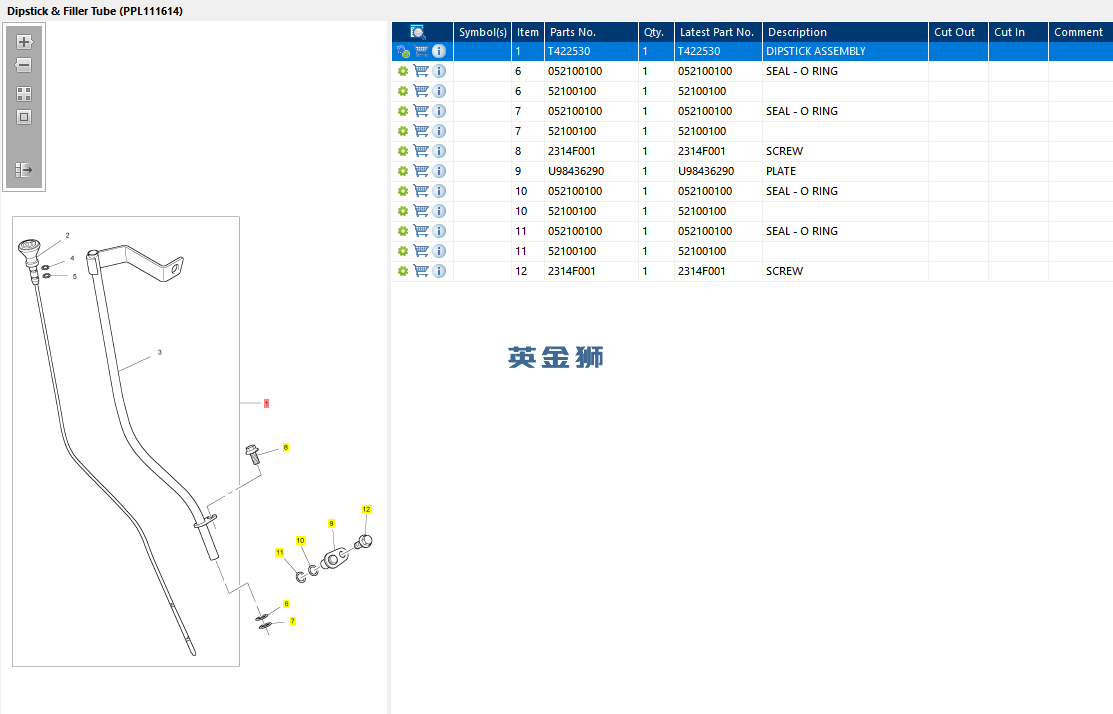Select item 10 SEAL - O RING description
1113x714 pixels.
pos(845,191)
